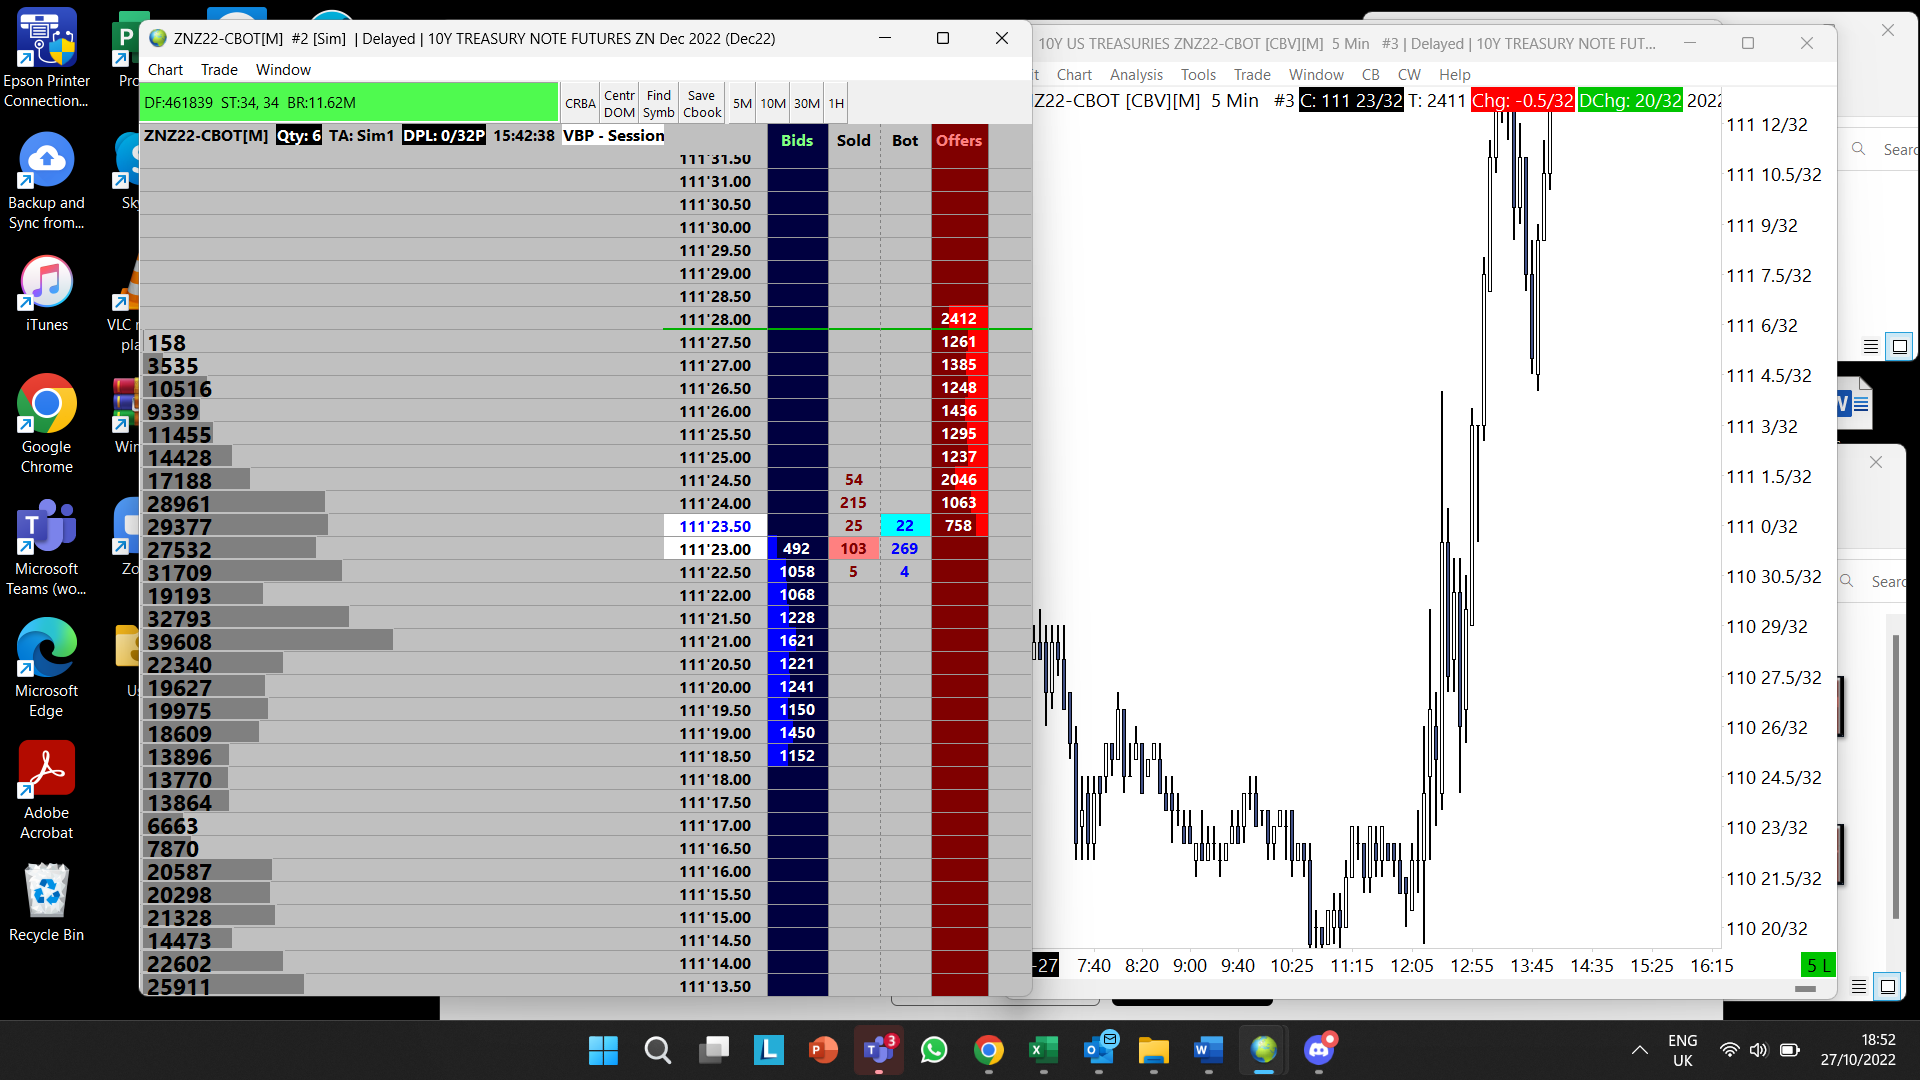Select the Recycle Bin desktop icon

click(x=46, y=902)
